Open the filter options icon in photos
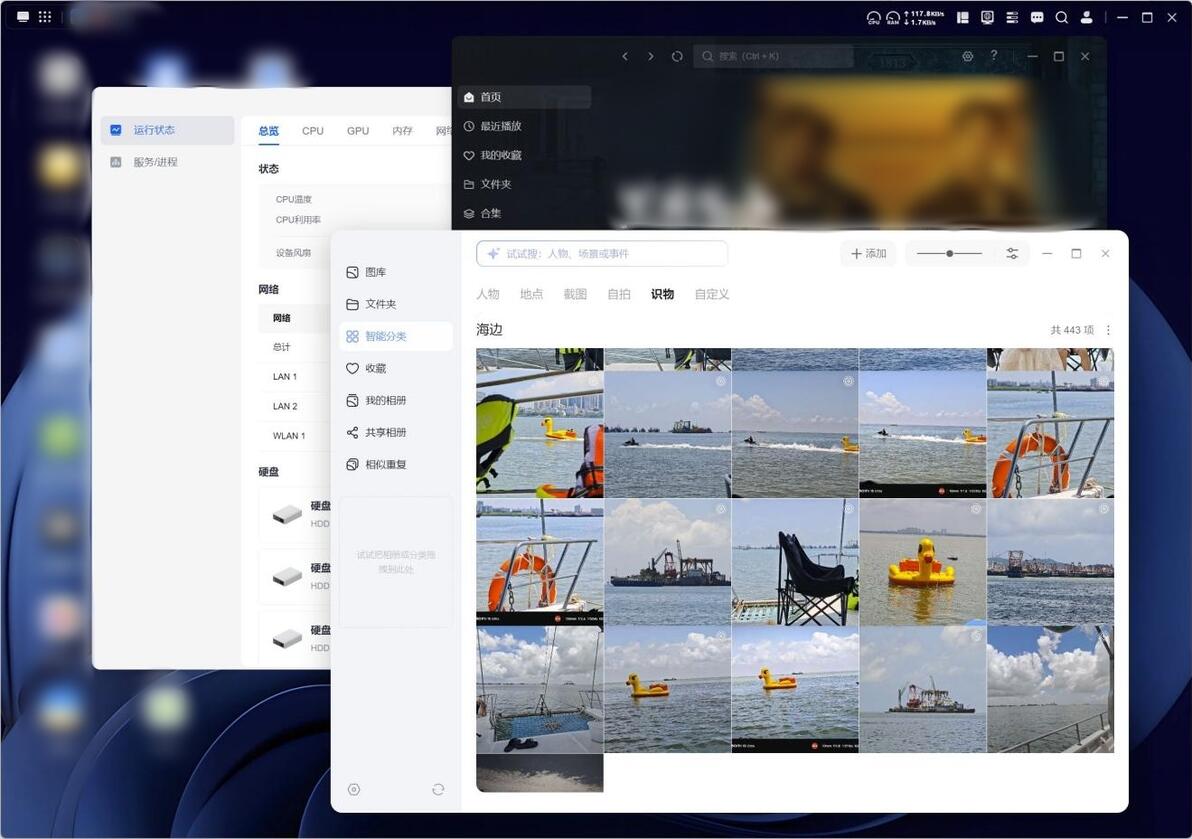 [x=1012, y=254]
